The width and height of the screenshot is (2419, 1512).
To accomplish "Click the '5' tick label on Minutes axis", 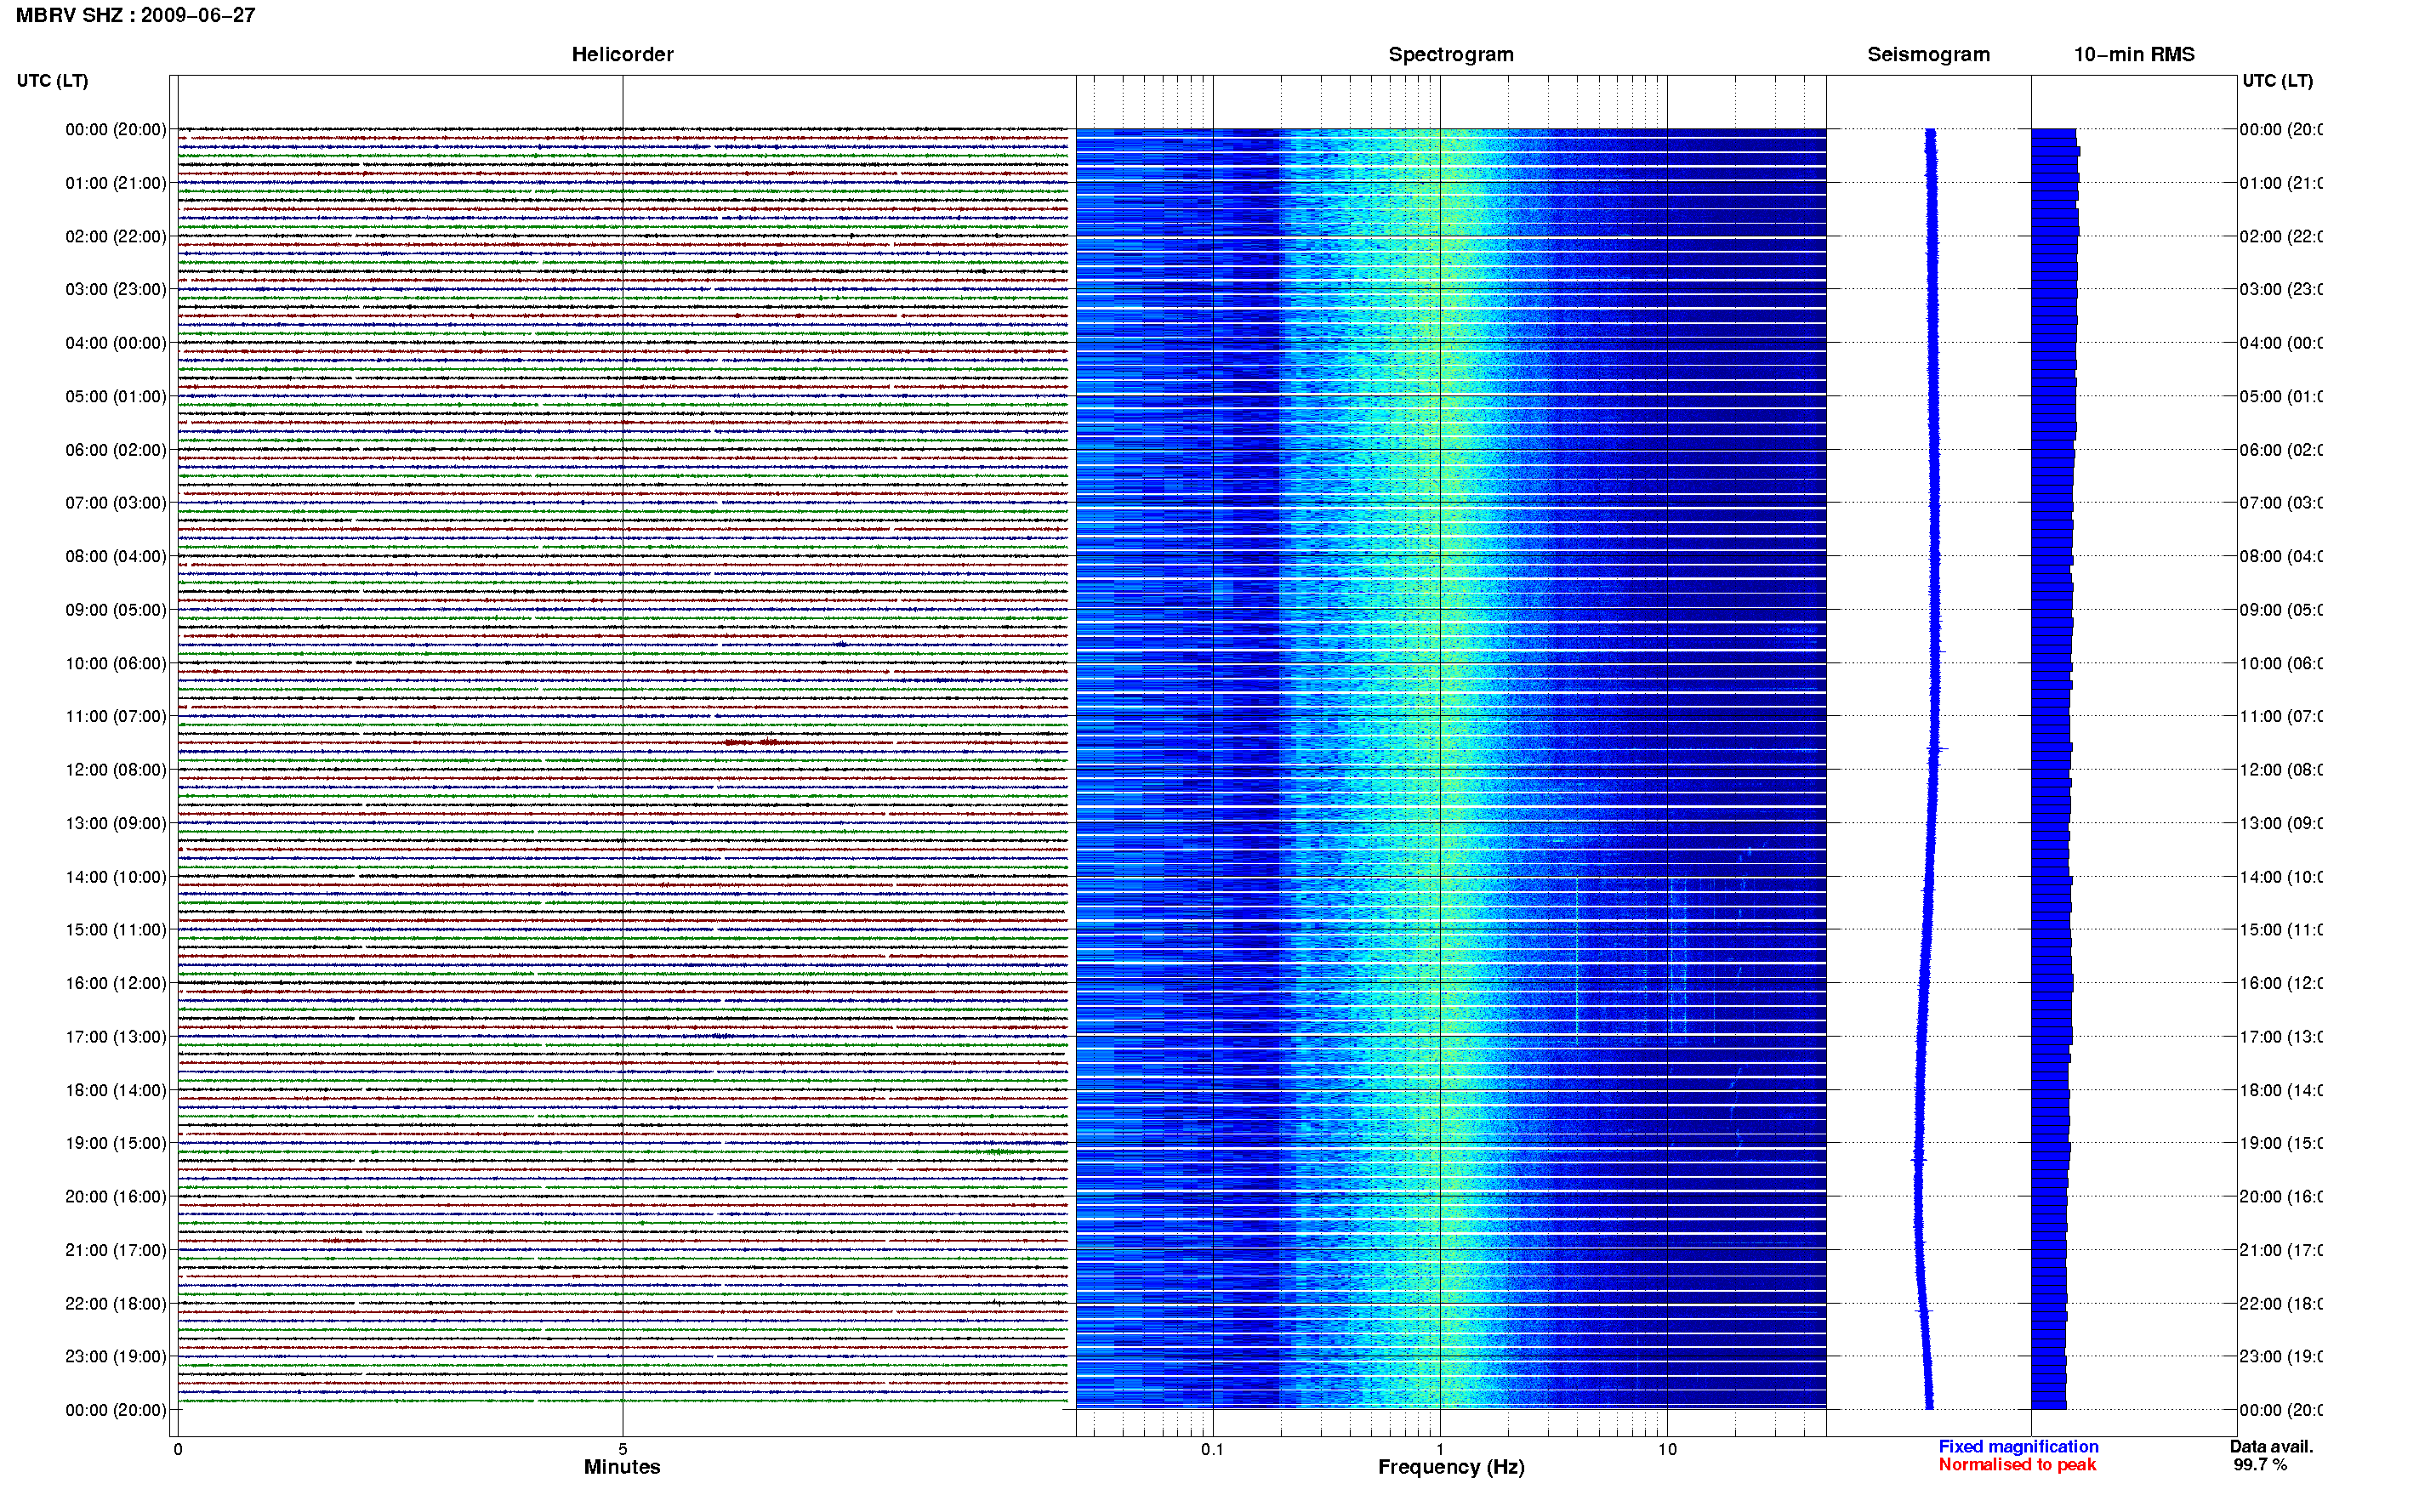I will (x=622, y=1449).
